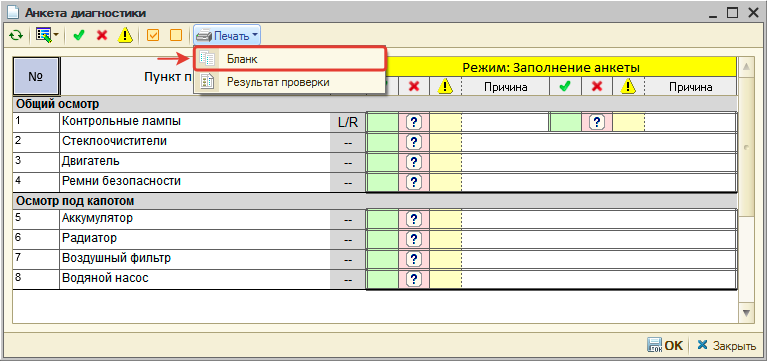The width and height of the screenshot is (767, 361).
Task: Click the № header cell
Action: pos(35,76)
